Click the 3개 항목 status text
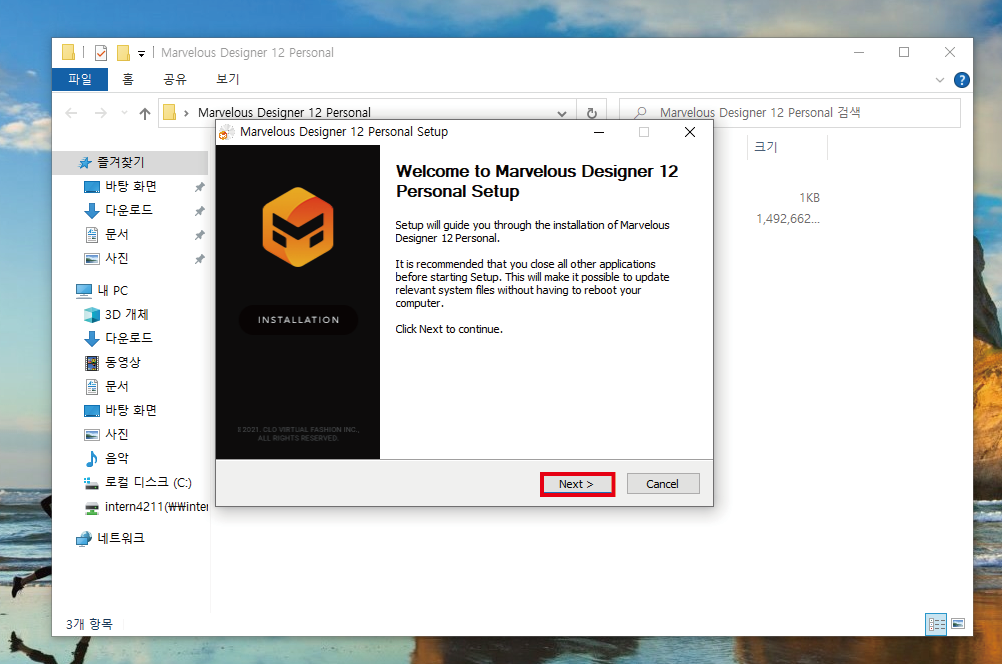 (x=89, y=624)
